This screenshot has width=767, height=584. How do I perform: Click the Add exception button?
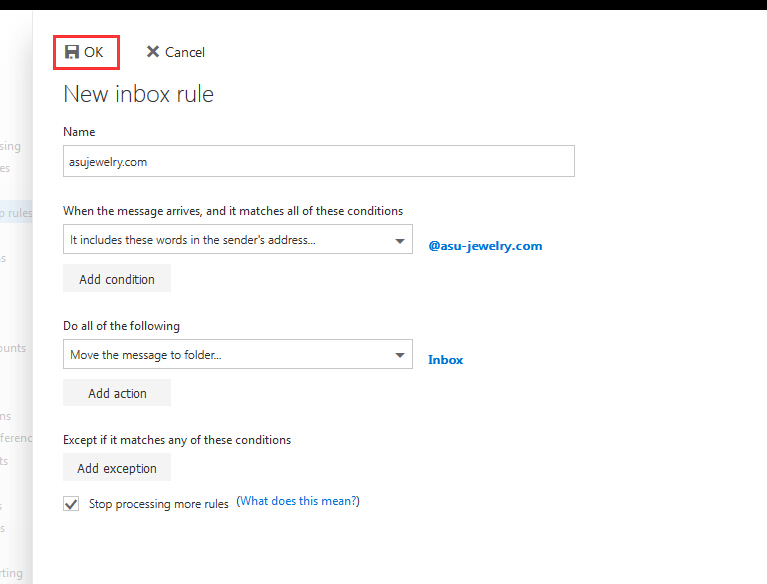(x=117, y=468)
